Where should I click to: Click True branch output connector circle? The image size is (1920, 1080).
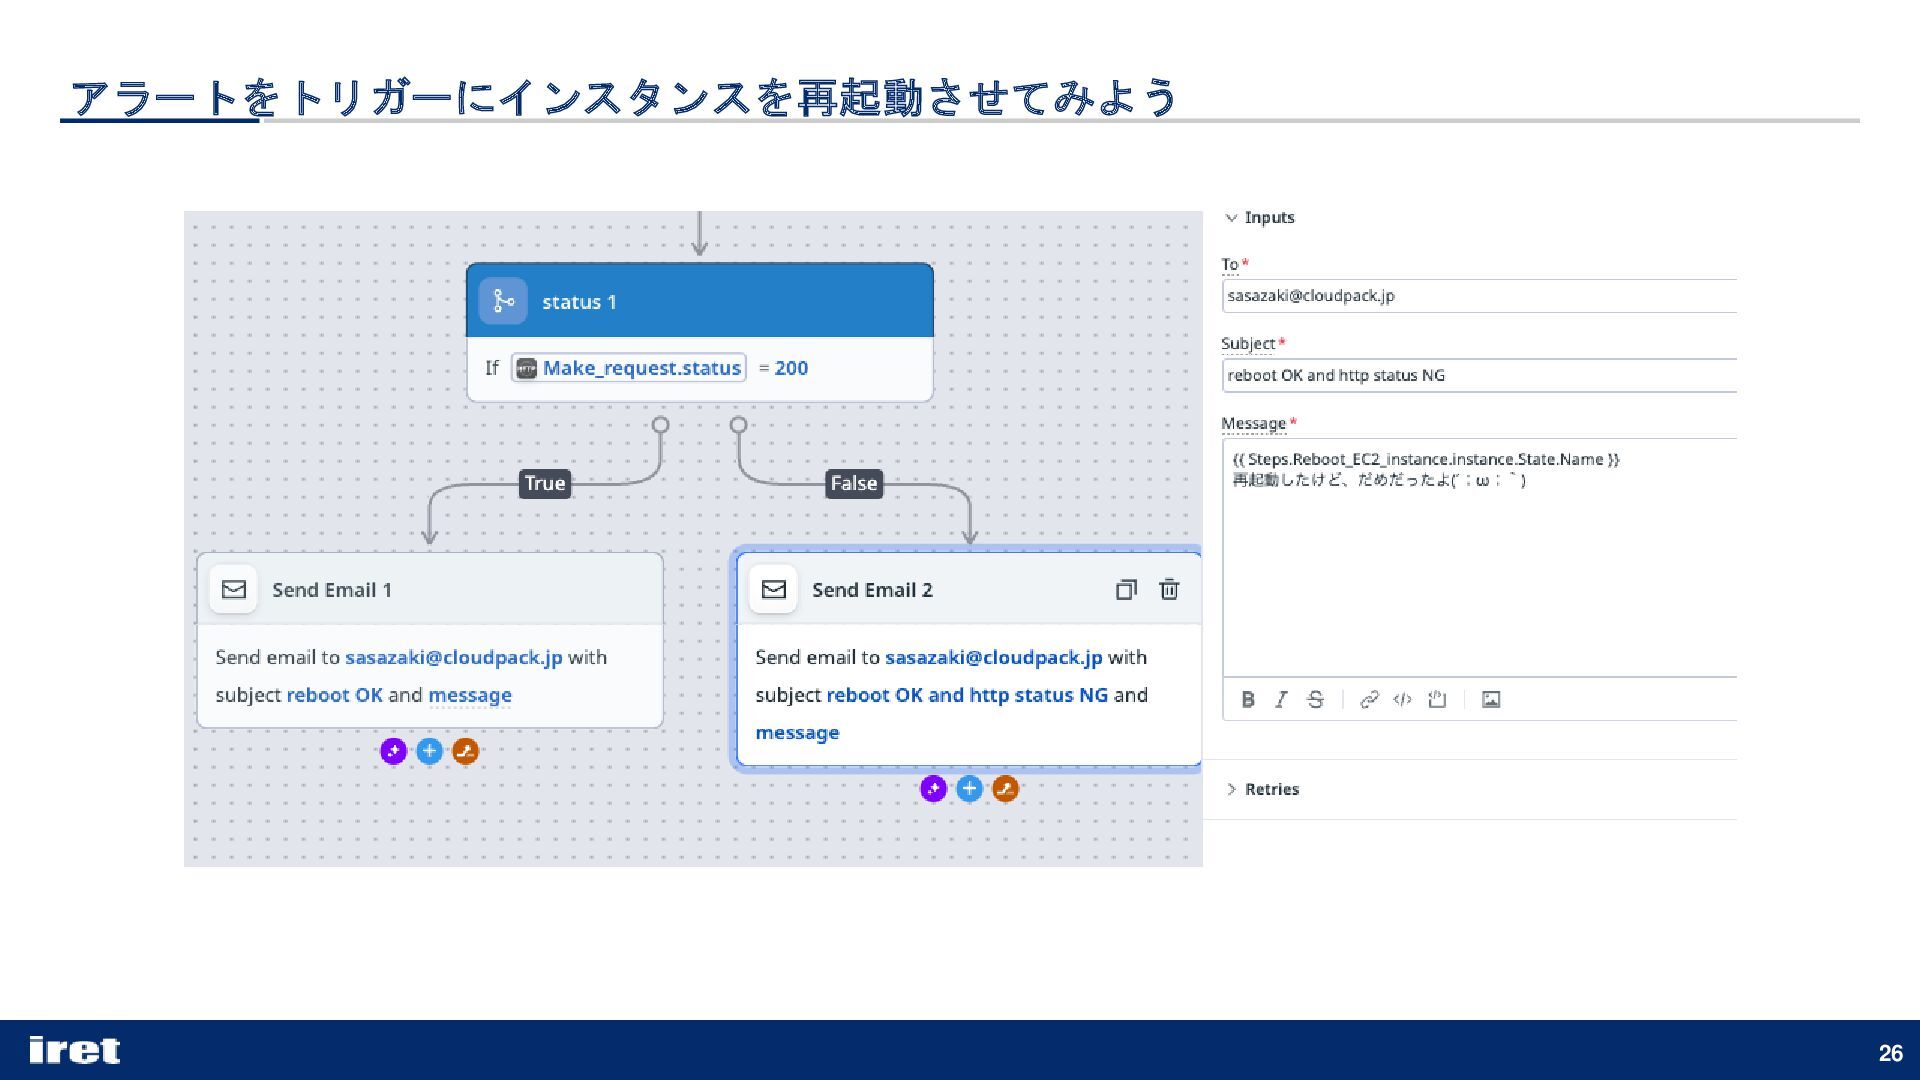coord(660,425)
